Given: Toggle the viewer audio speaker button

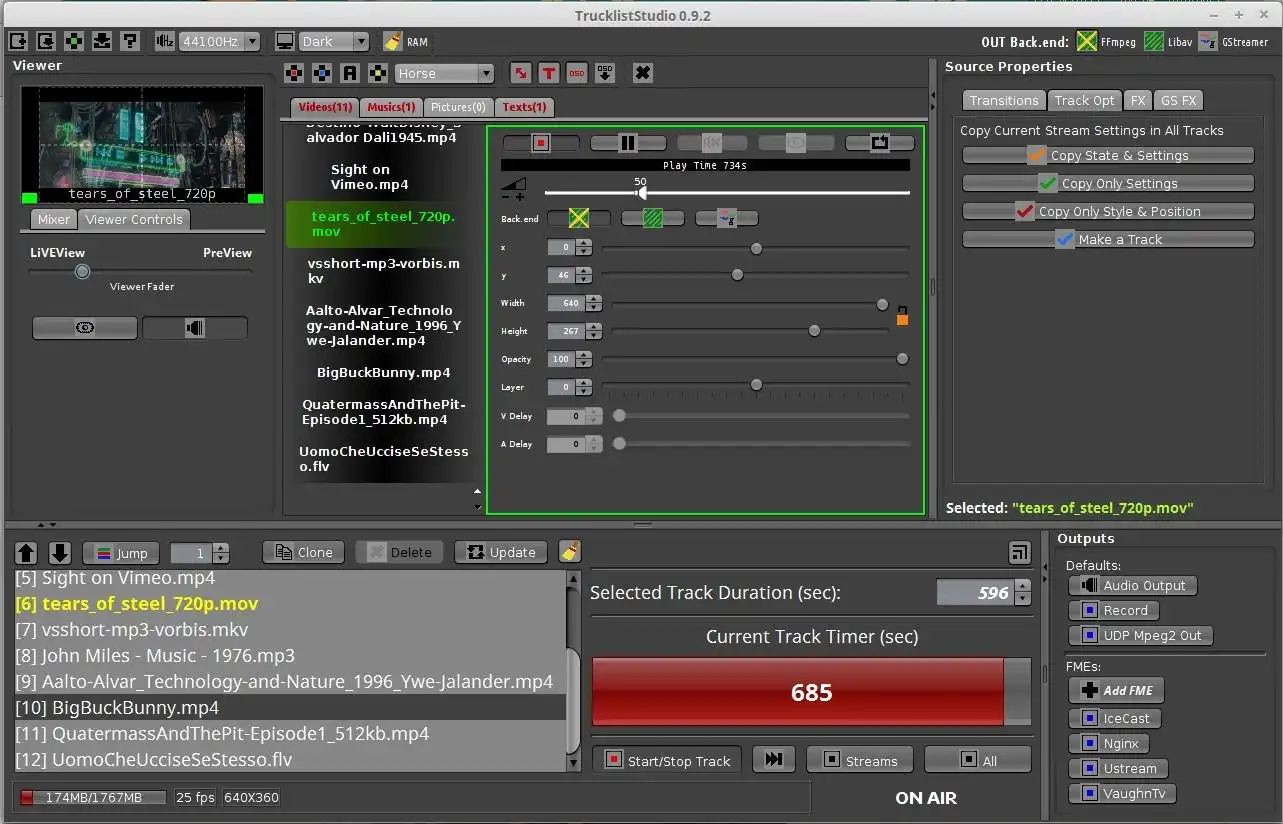Looking at the screenshot, I should tap(195, 328).
